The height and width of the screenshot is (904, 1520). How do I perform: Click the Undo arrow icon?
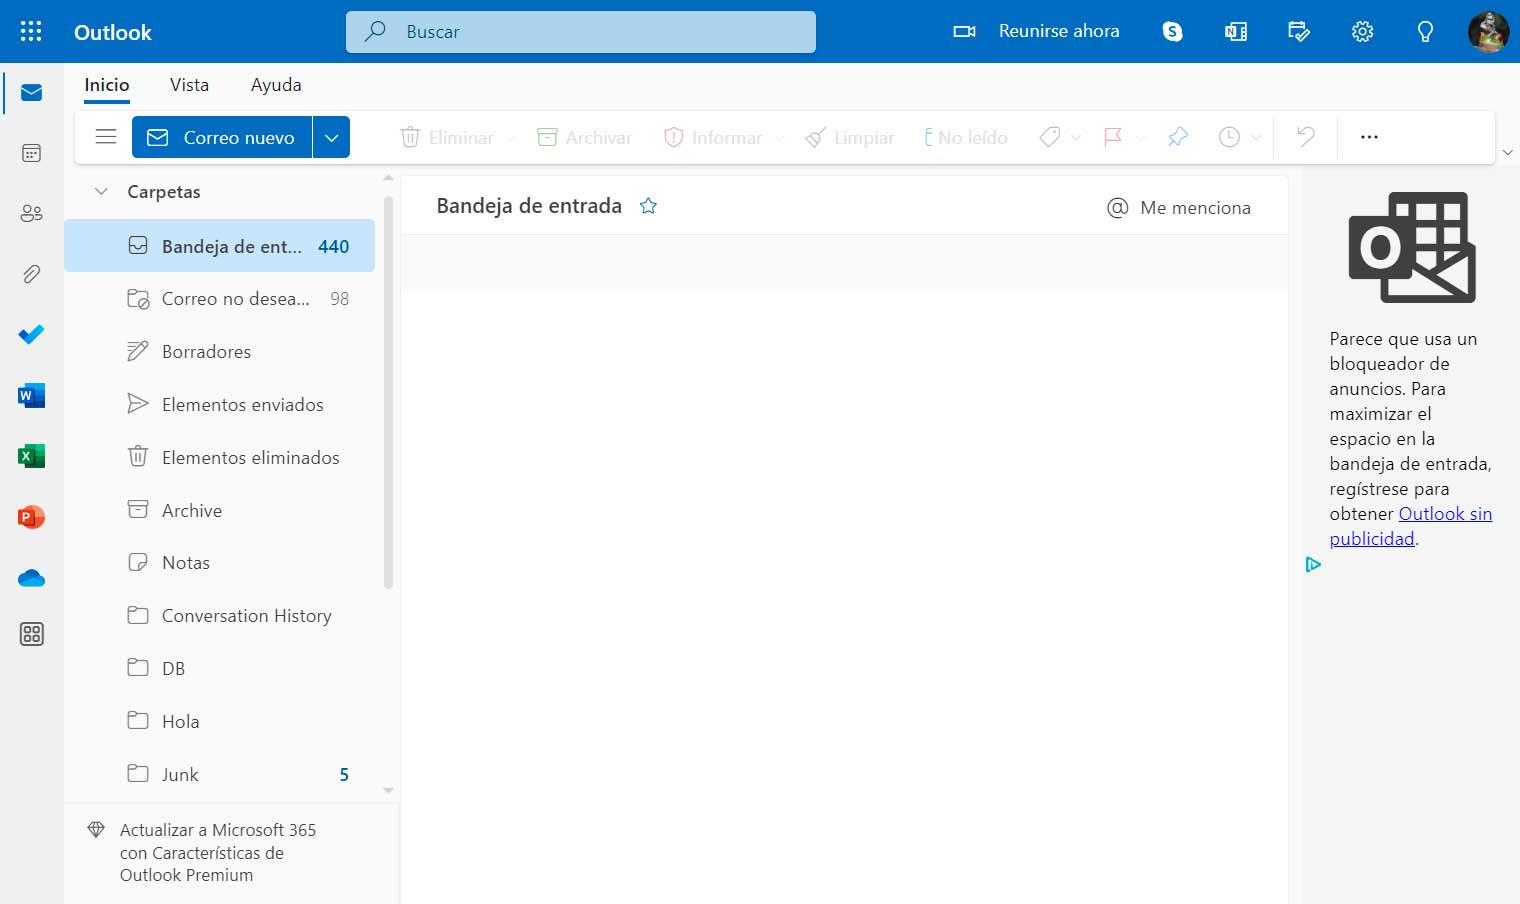pyautogui.click(x=1305, y=136)
